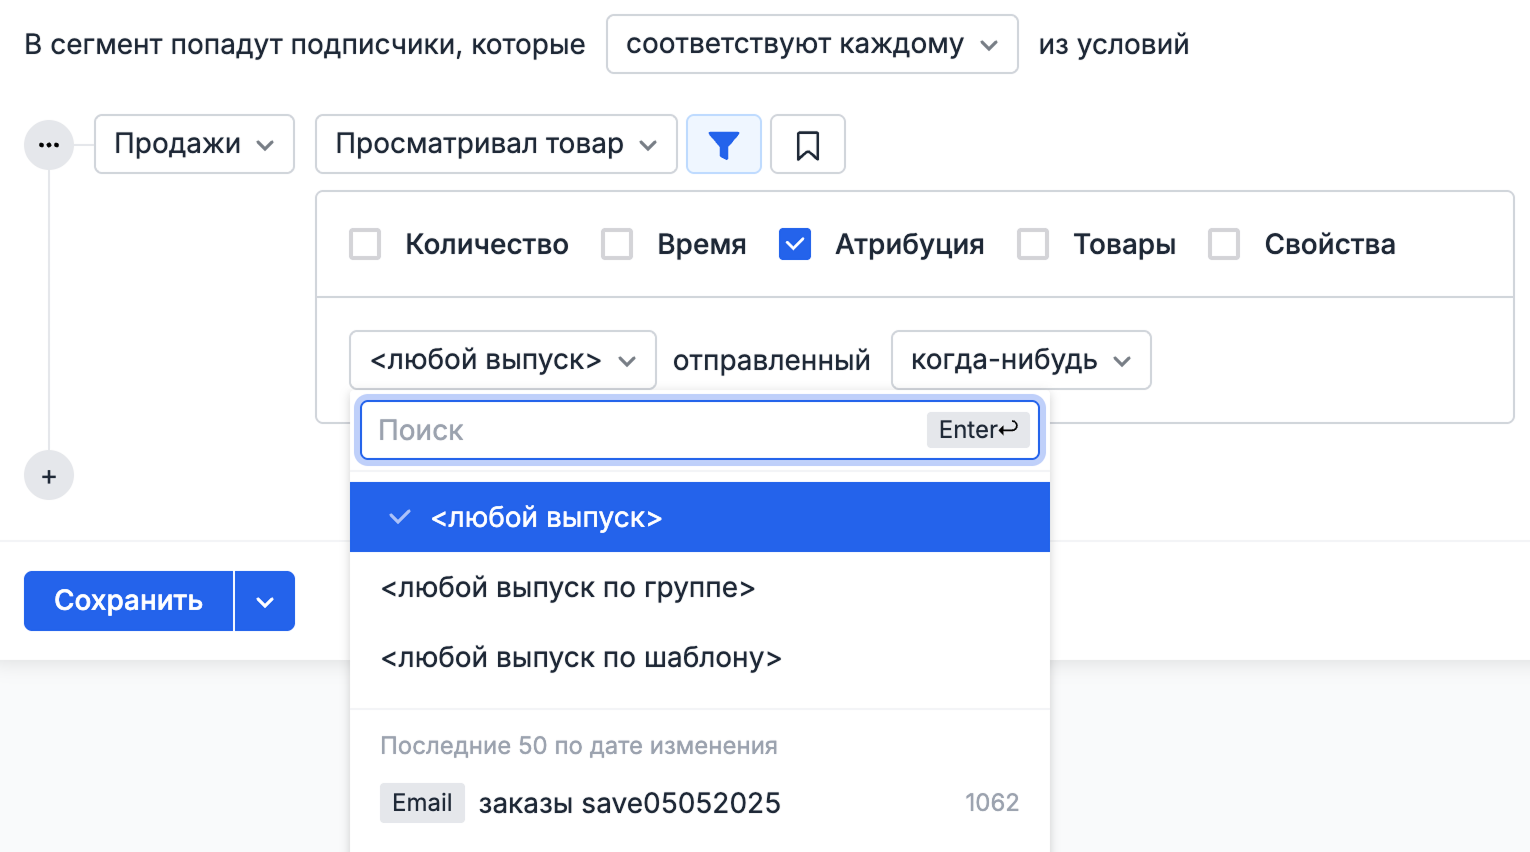Screen dimensions: 1530x852
Task: Select <любой выпуск по группе> option
Action: (x=568, y=588)
